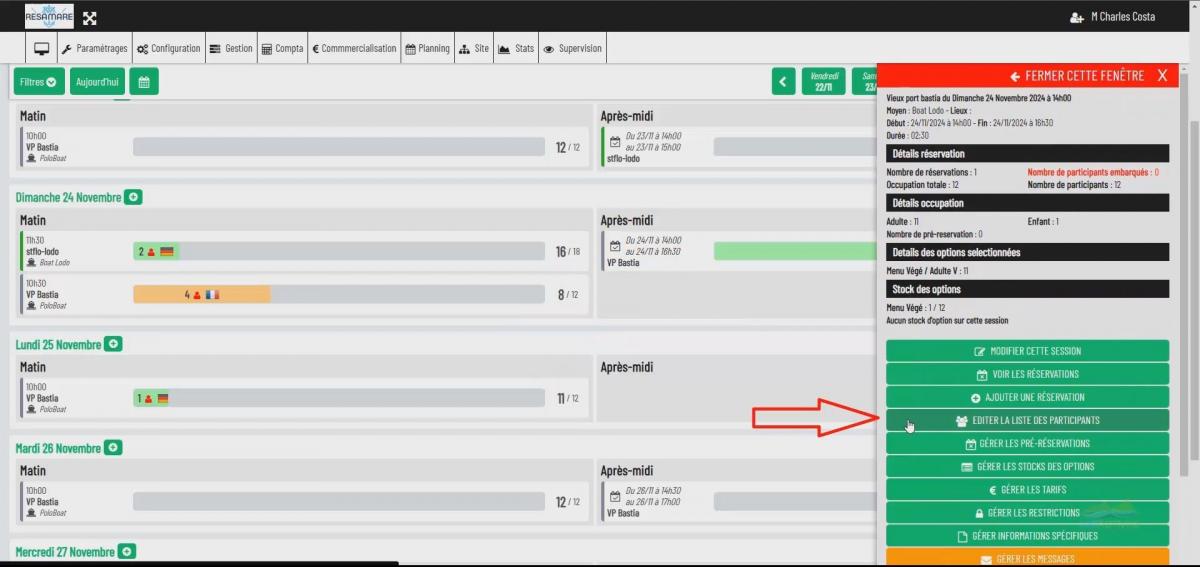Open the Paramétrages menu
Screen dimensions: 1200x567
94,48
